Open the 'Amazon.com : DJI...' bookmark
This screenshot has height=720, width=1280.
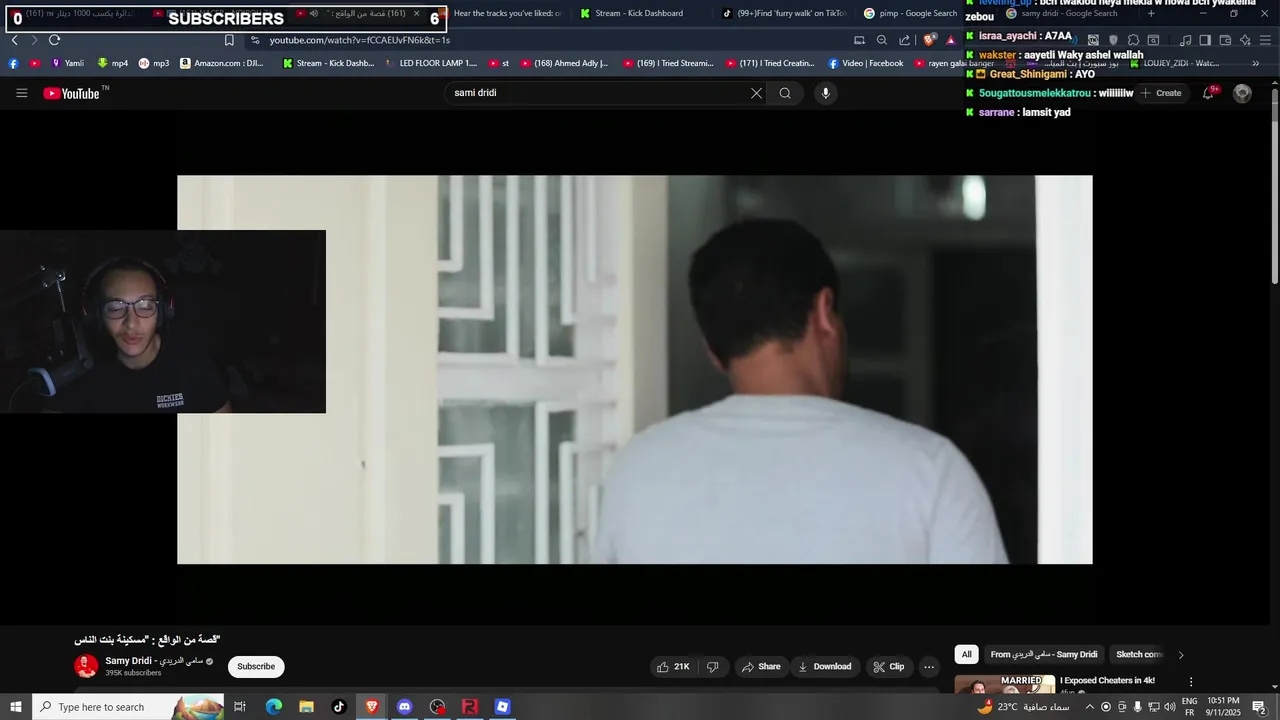coord(222,63)
